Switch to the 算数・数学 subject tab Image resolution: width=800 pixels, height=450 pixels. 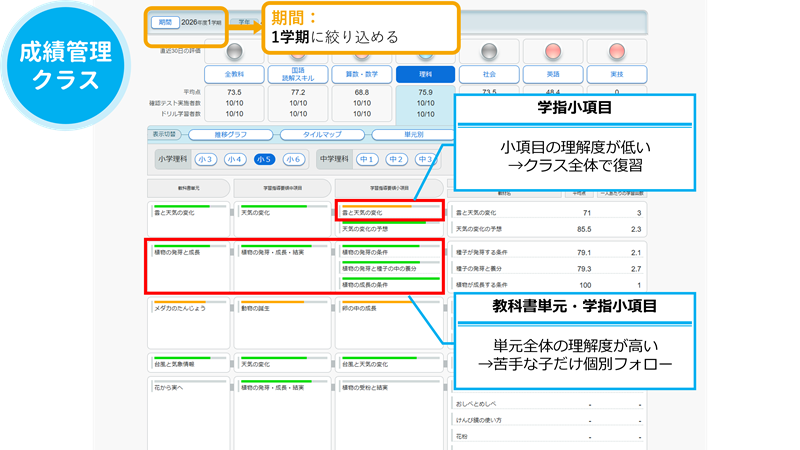click(362, 74)
